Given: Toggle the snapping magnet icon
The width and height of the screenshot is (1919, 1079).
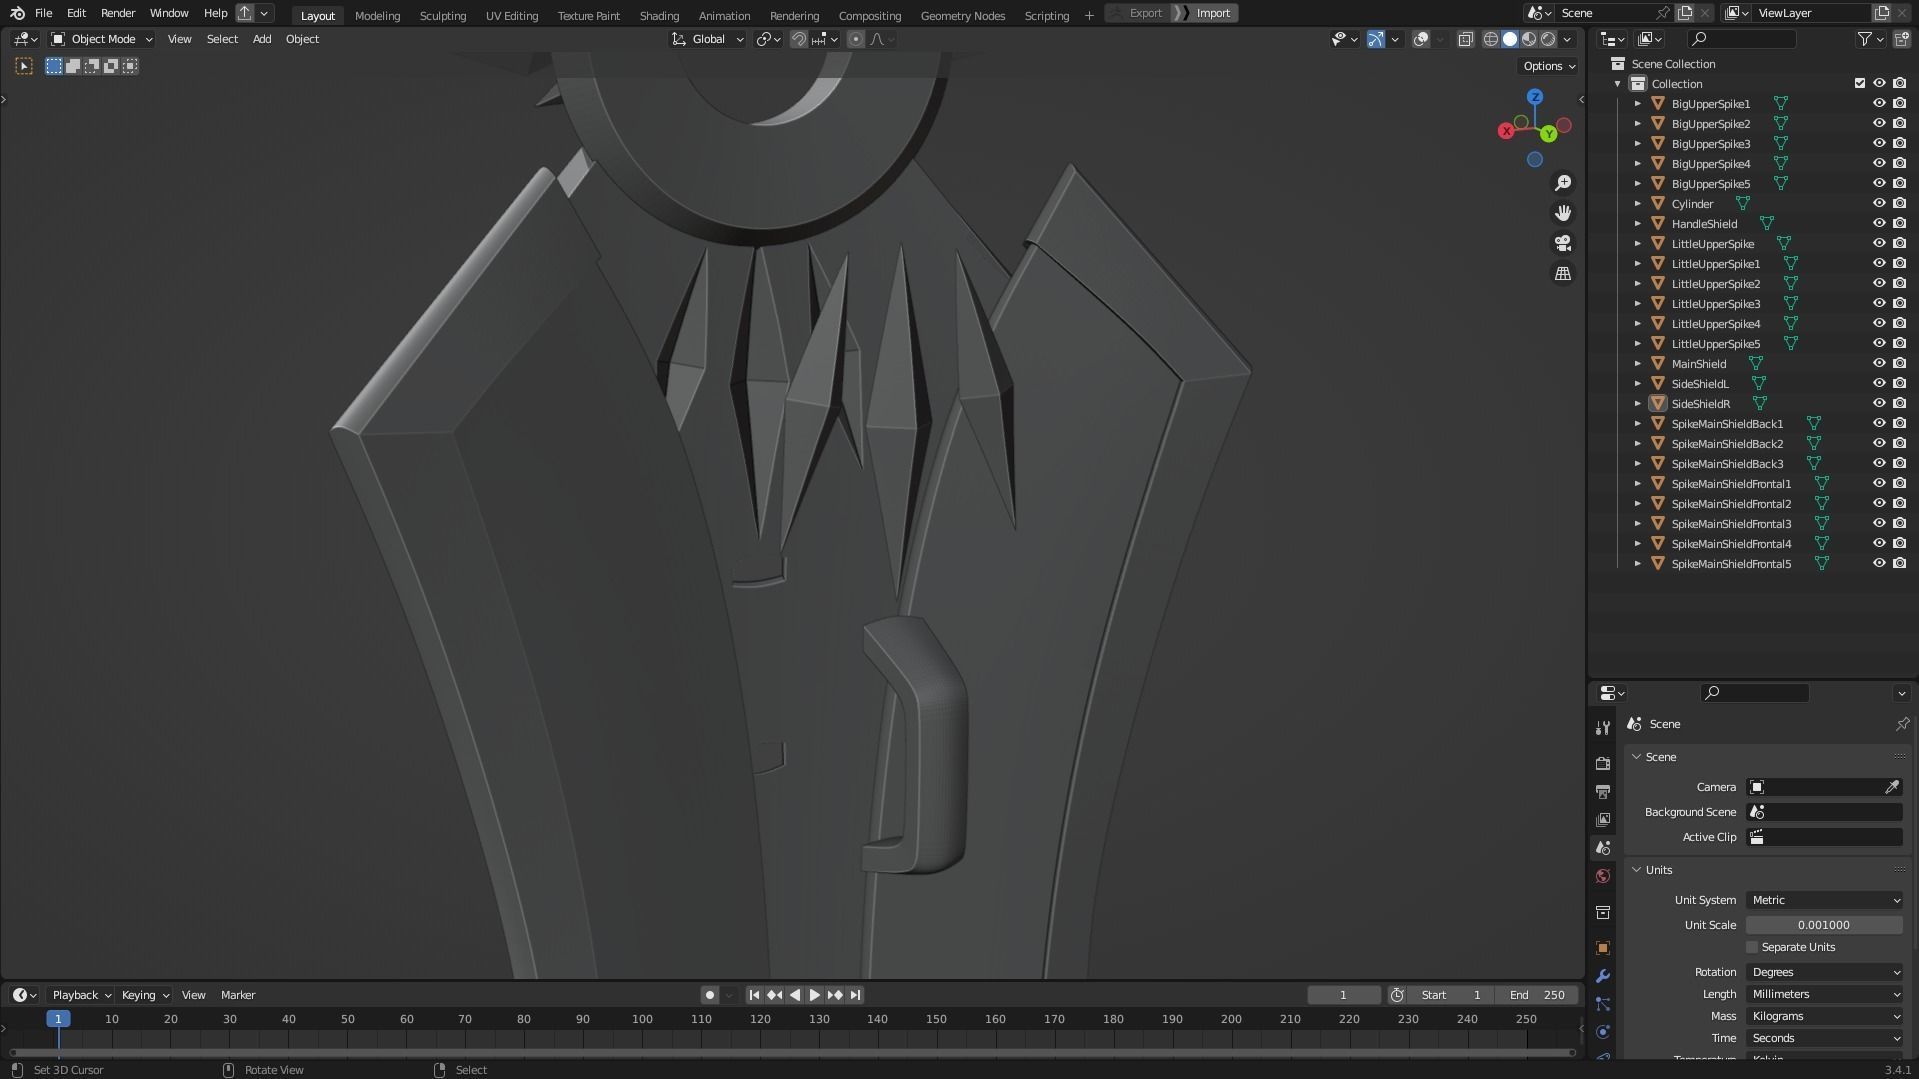Looking at the screenshot, I should click(799, 39).
